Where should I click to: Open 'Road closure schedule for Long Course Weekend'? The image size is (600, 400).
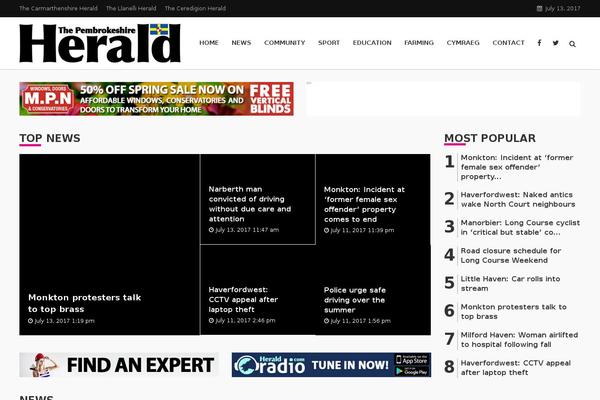(511, 255)
